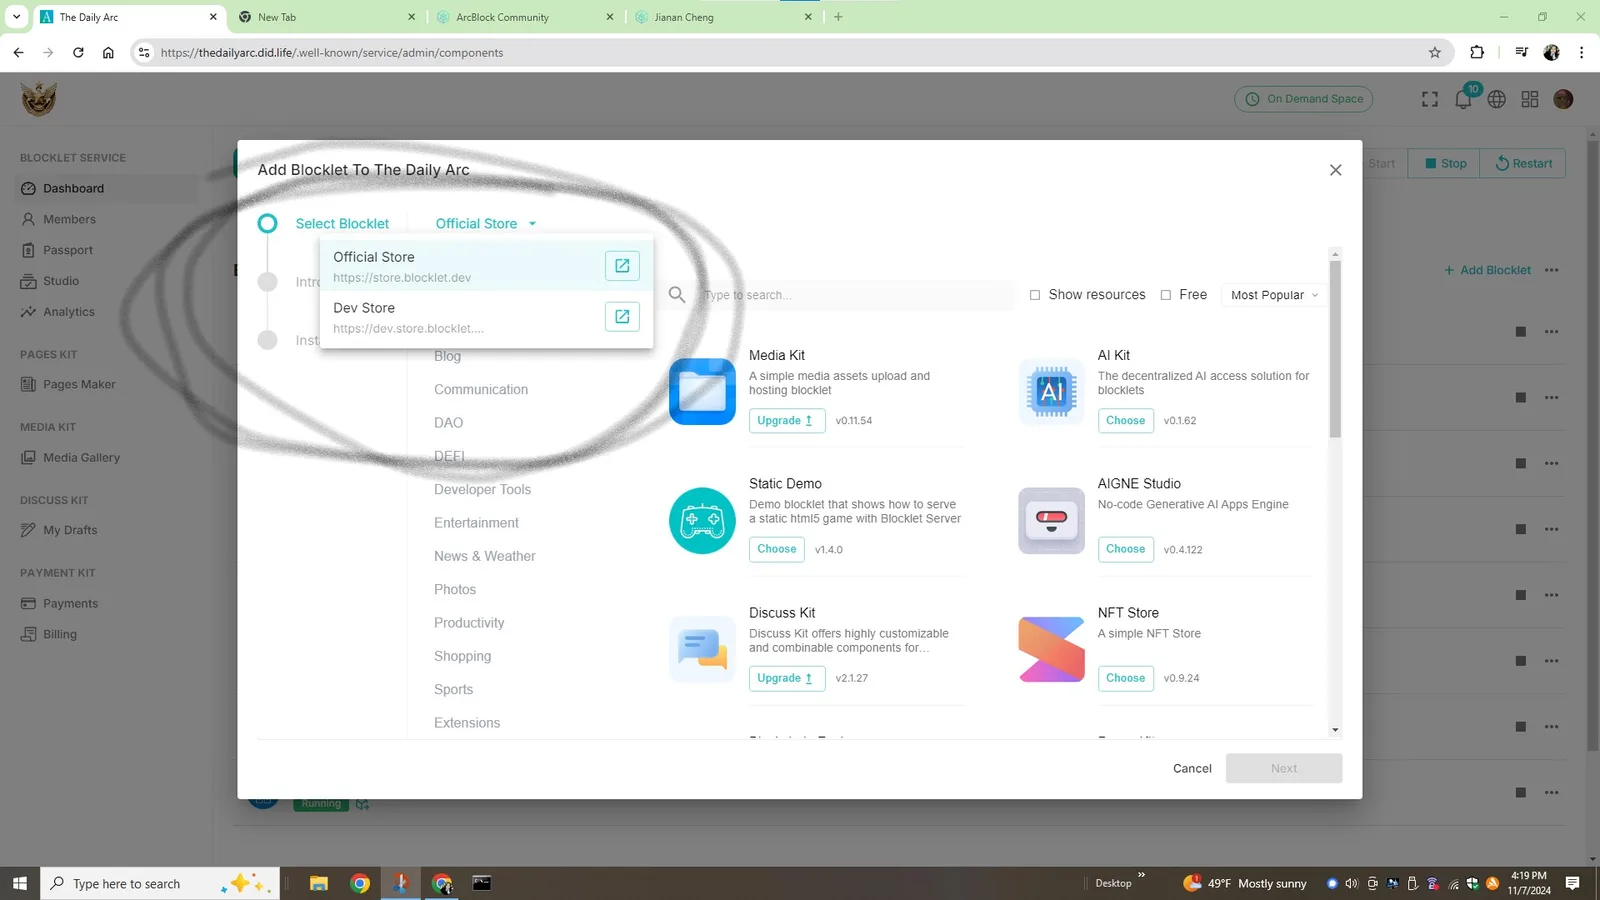The height and width of the screenshot is (900, 1600).
Task: Click the NFT Store logo icon
Action: click(1051, 649)
